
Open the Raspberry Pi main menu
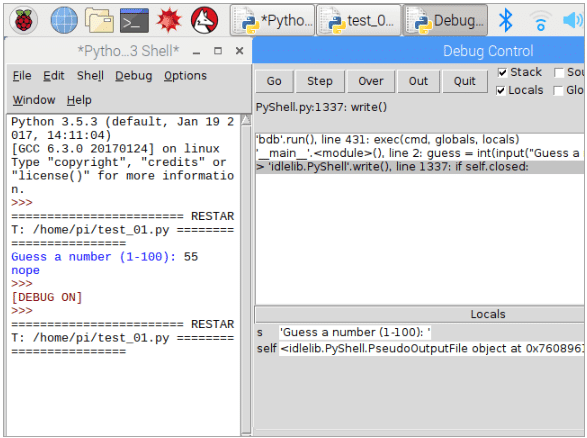coord(23,20)
